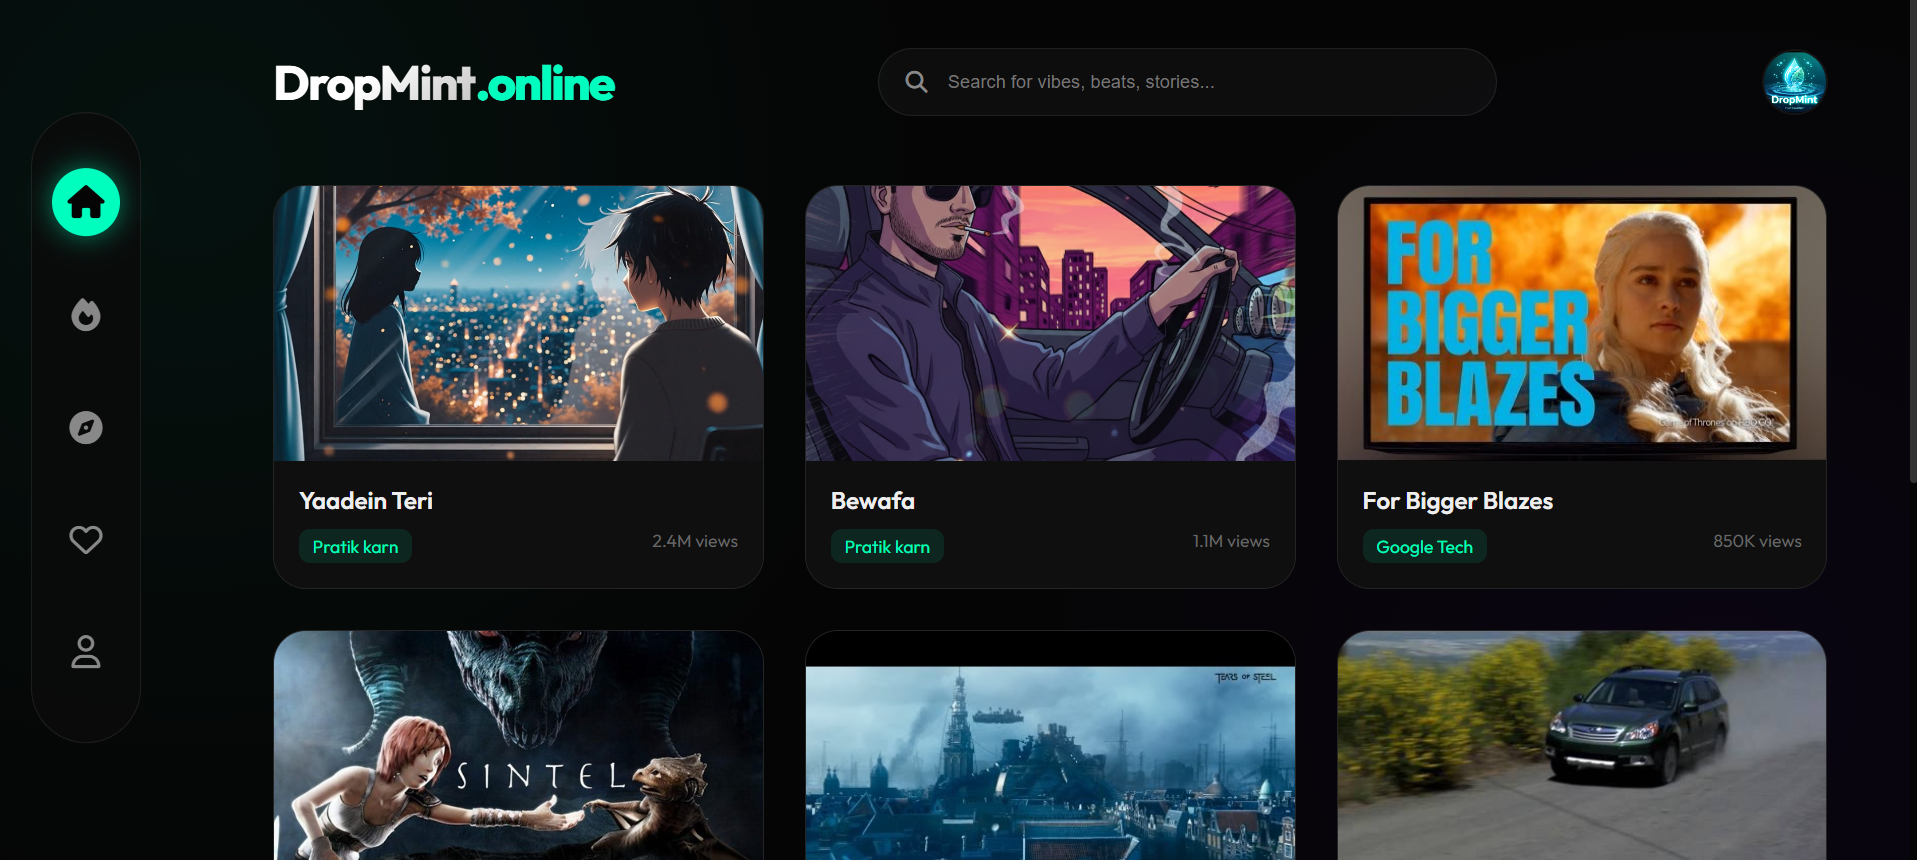Open Pratik karn tag under Bewafa
This screenshot has height=860, width=1917.
coord(887,547)
